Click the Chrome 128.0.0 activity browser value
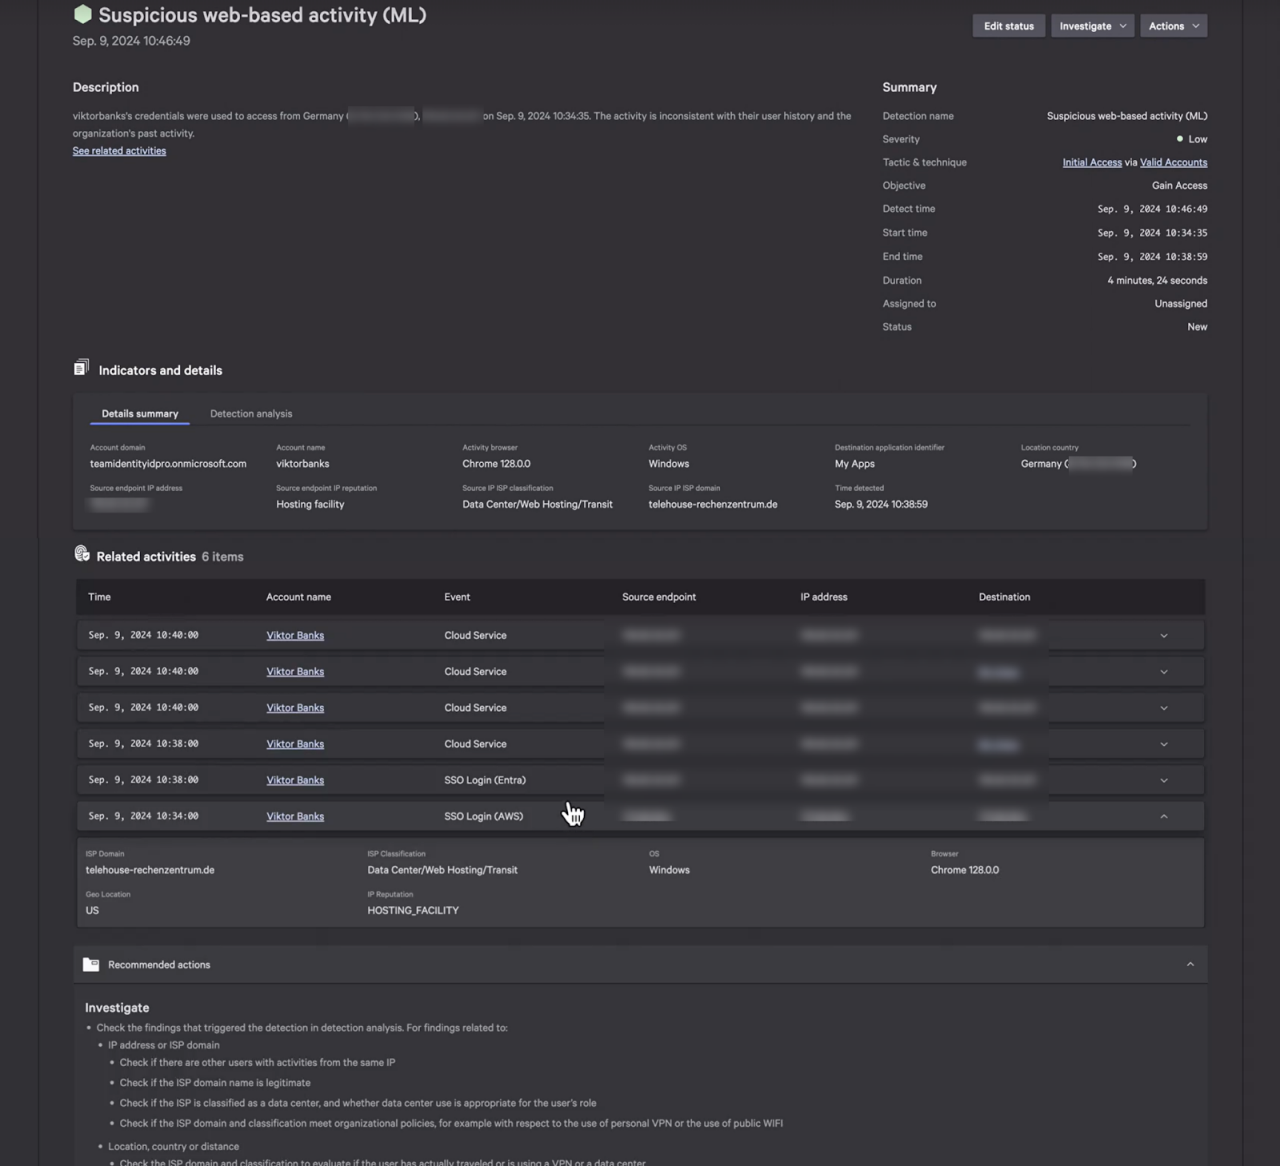 pos(496,464)
